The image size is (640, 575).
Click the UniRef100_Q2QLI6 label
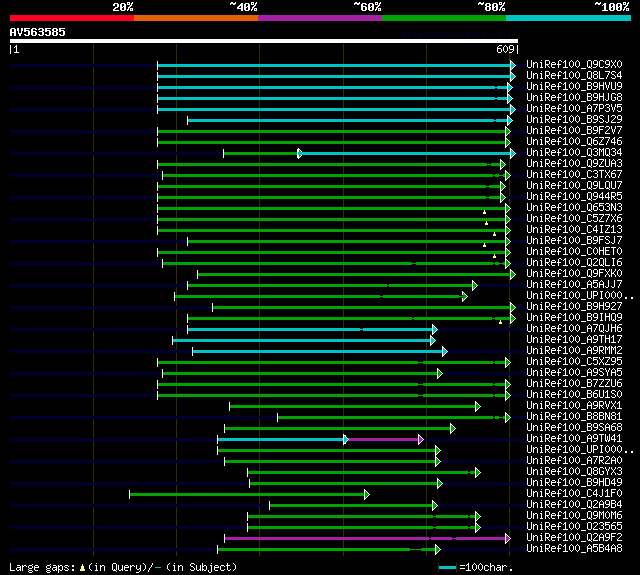point(574,263)
